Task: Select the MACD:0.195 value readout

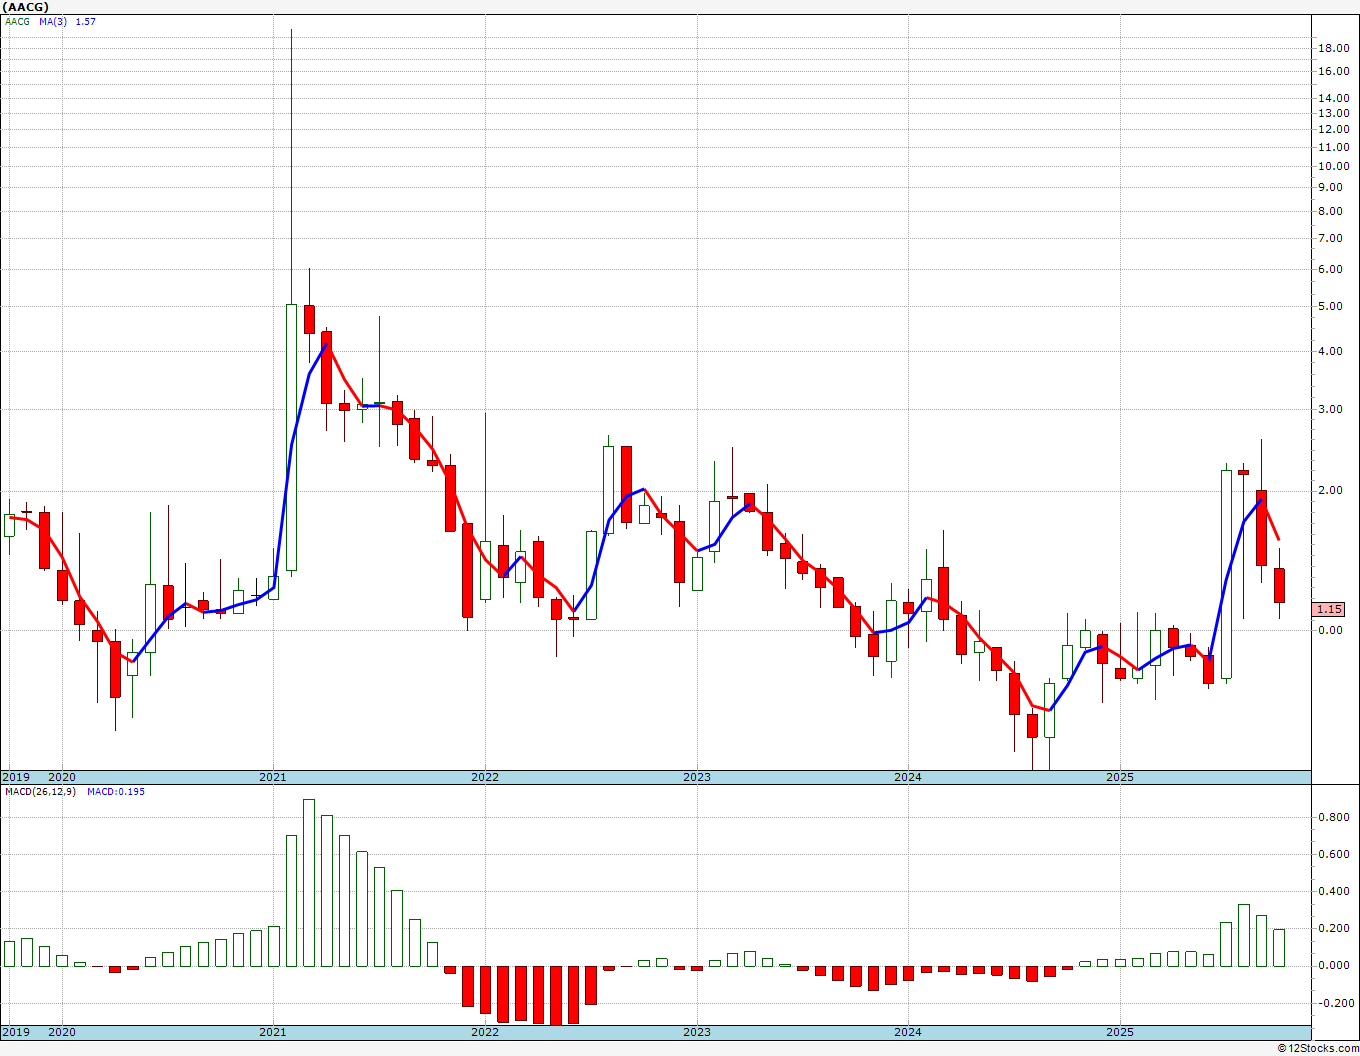Action: (116, 791)
